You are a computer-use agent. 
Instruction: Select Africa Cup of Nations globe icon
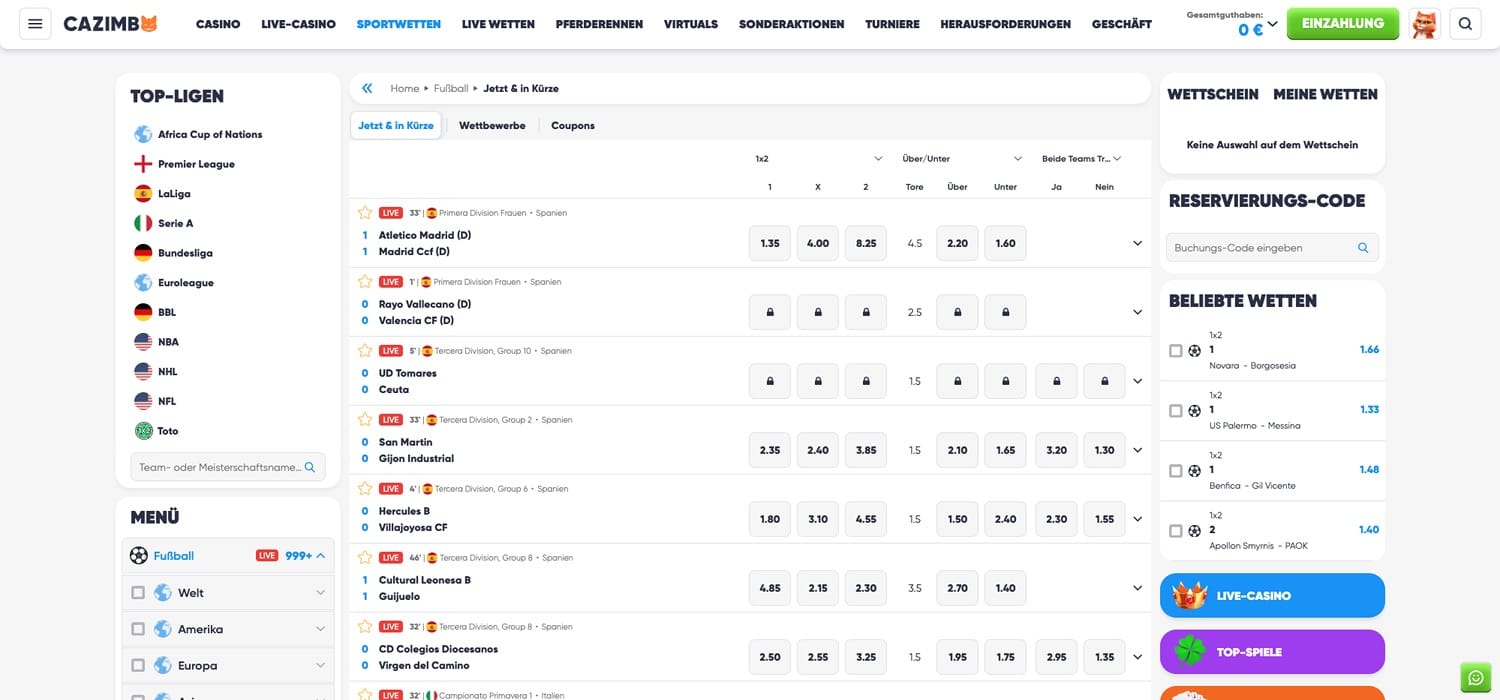click(143, 134)
